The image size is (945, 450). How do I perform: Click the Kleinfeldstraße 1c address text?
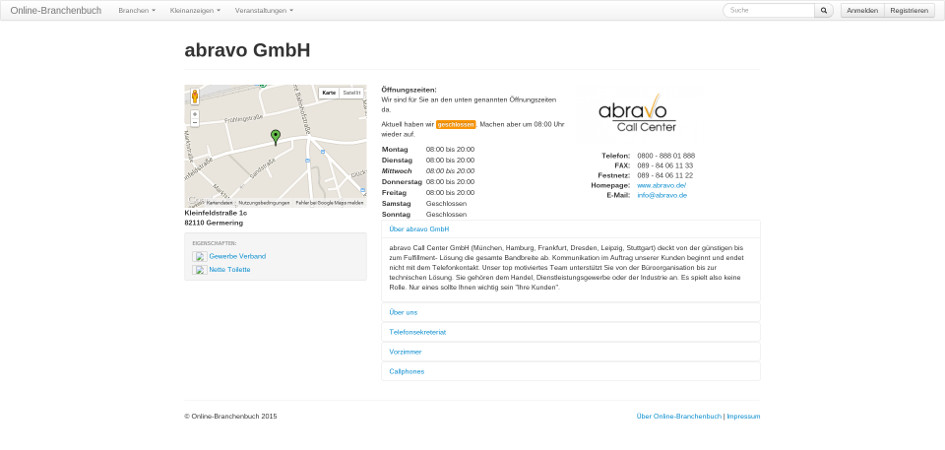point(216,213)
